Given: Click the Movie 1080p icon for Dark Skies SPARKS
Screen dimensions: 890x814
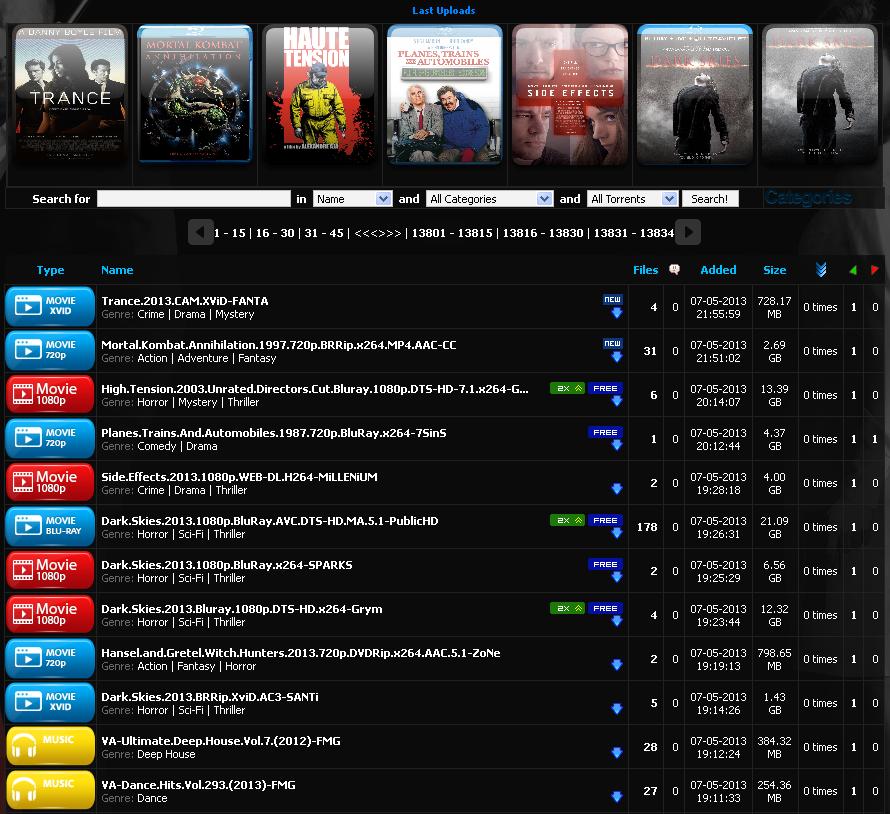Looking at the screenshot, I should 50,570.
